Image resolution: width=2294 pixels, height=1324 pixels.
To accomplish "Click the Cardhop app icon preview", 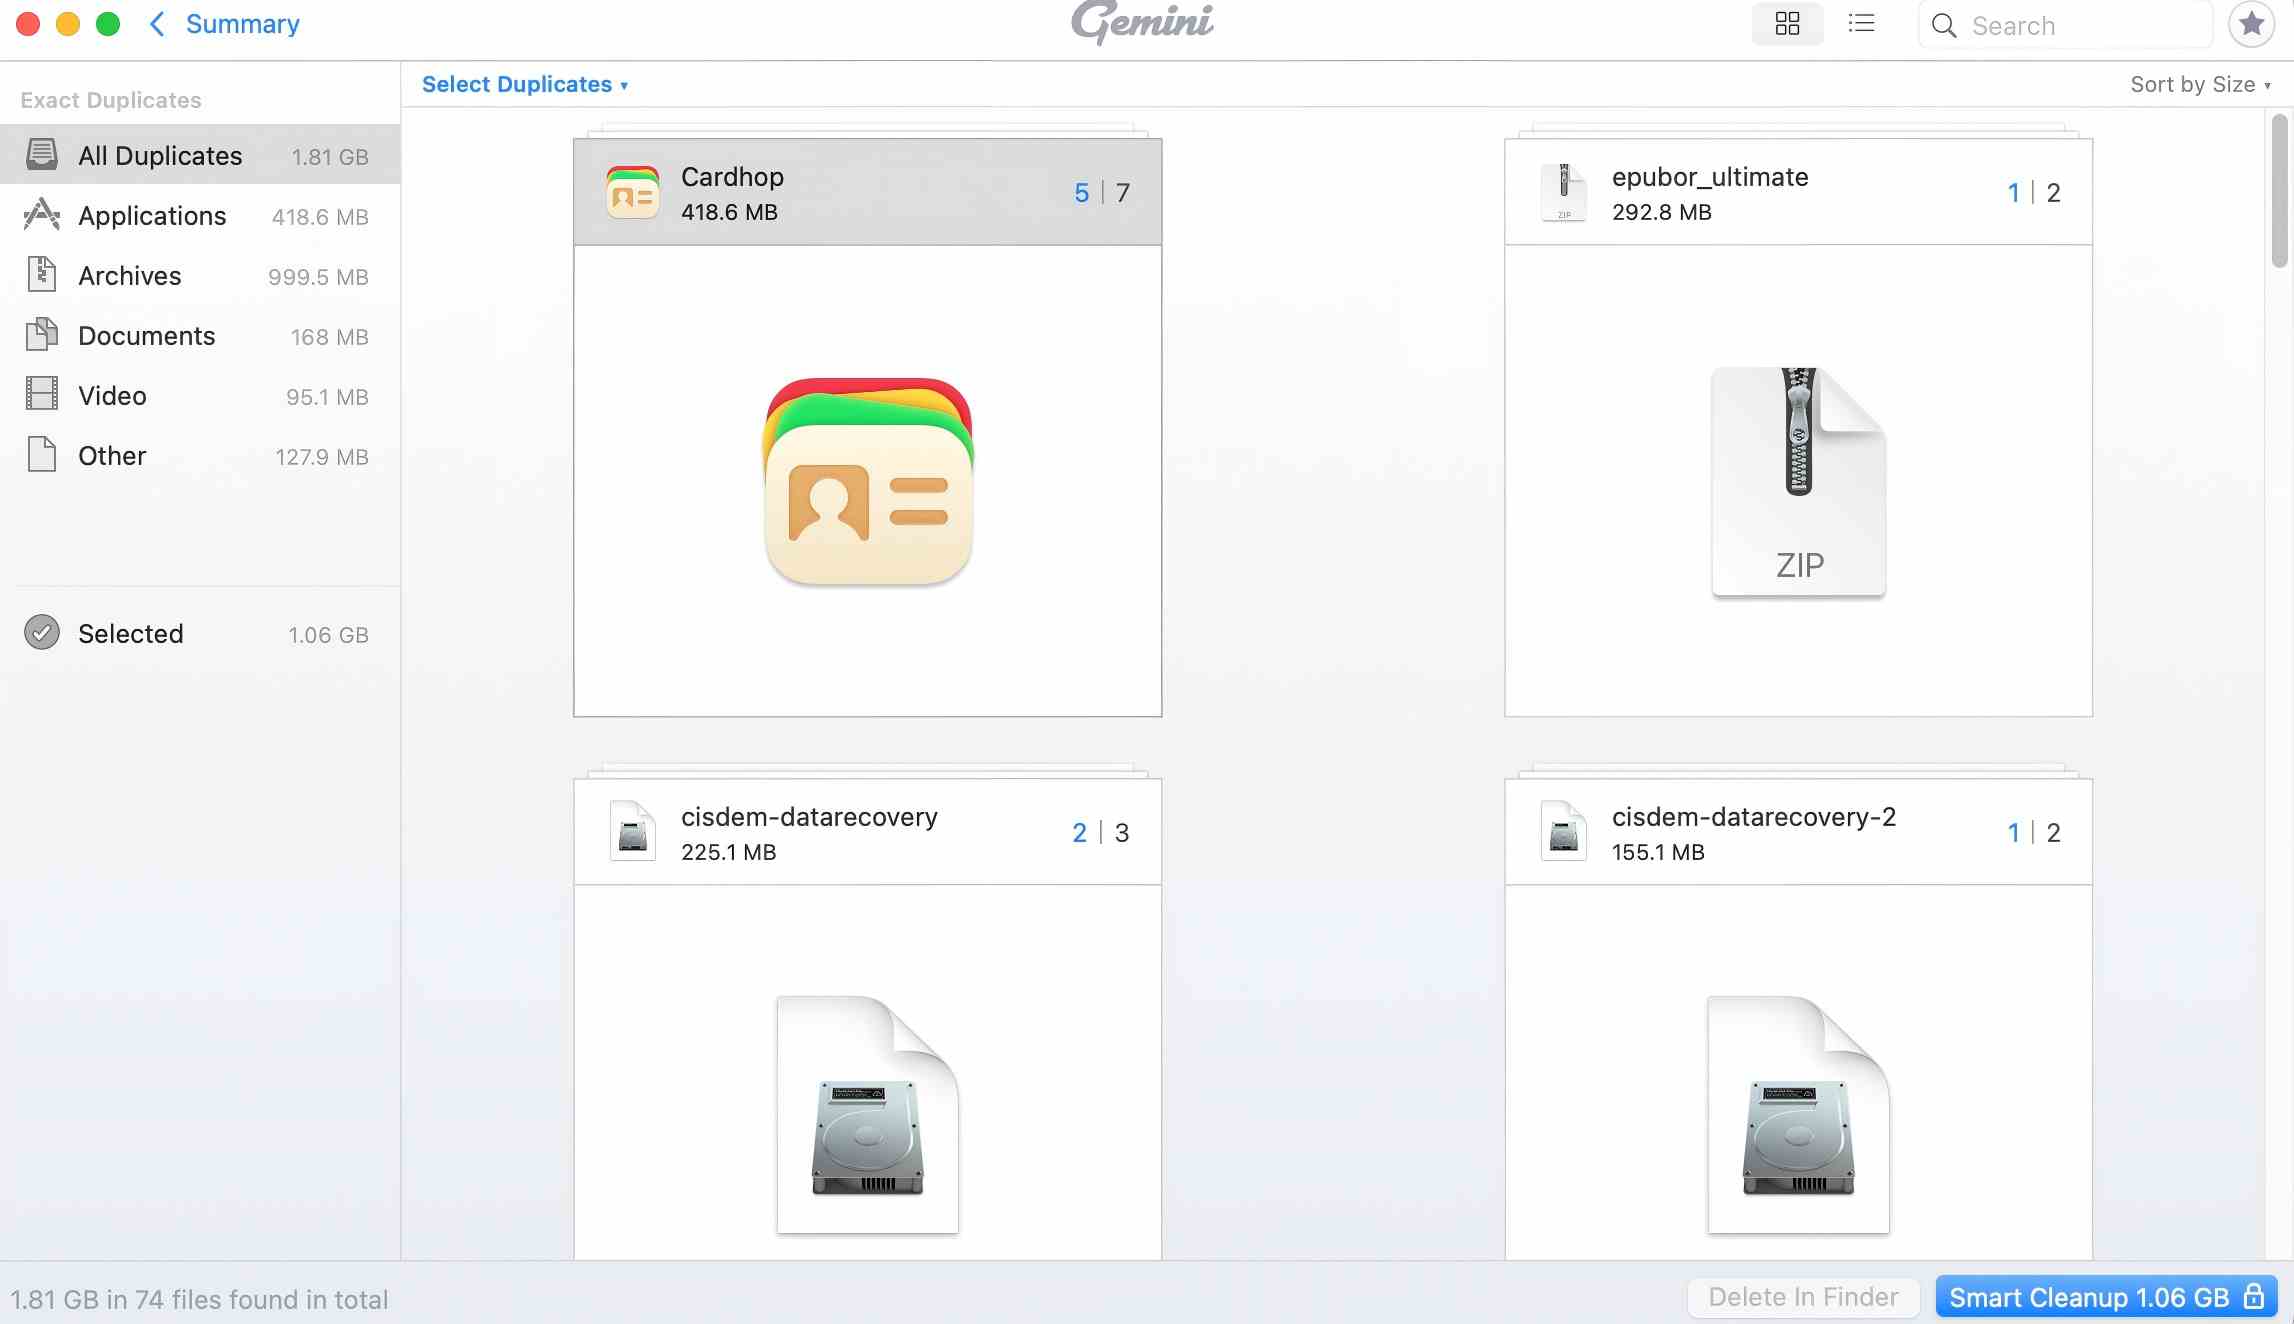I will point(868,481).
